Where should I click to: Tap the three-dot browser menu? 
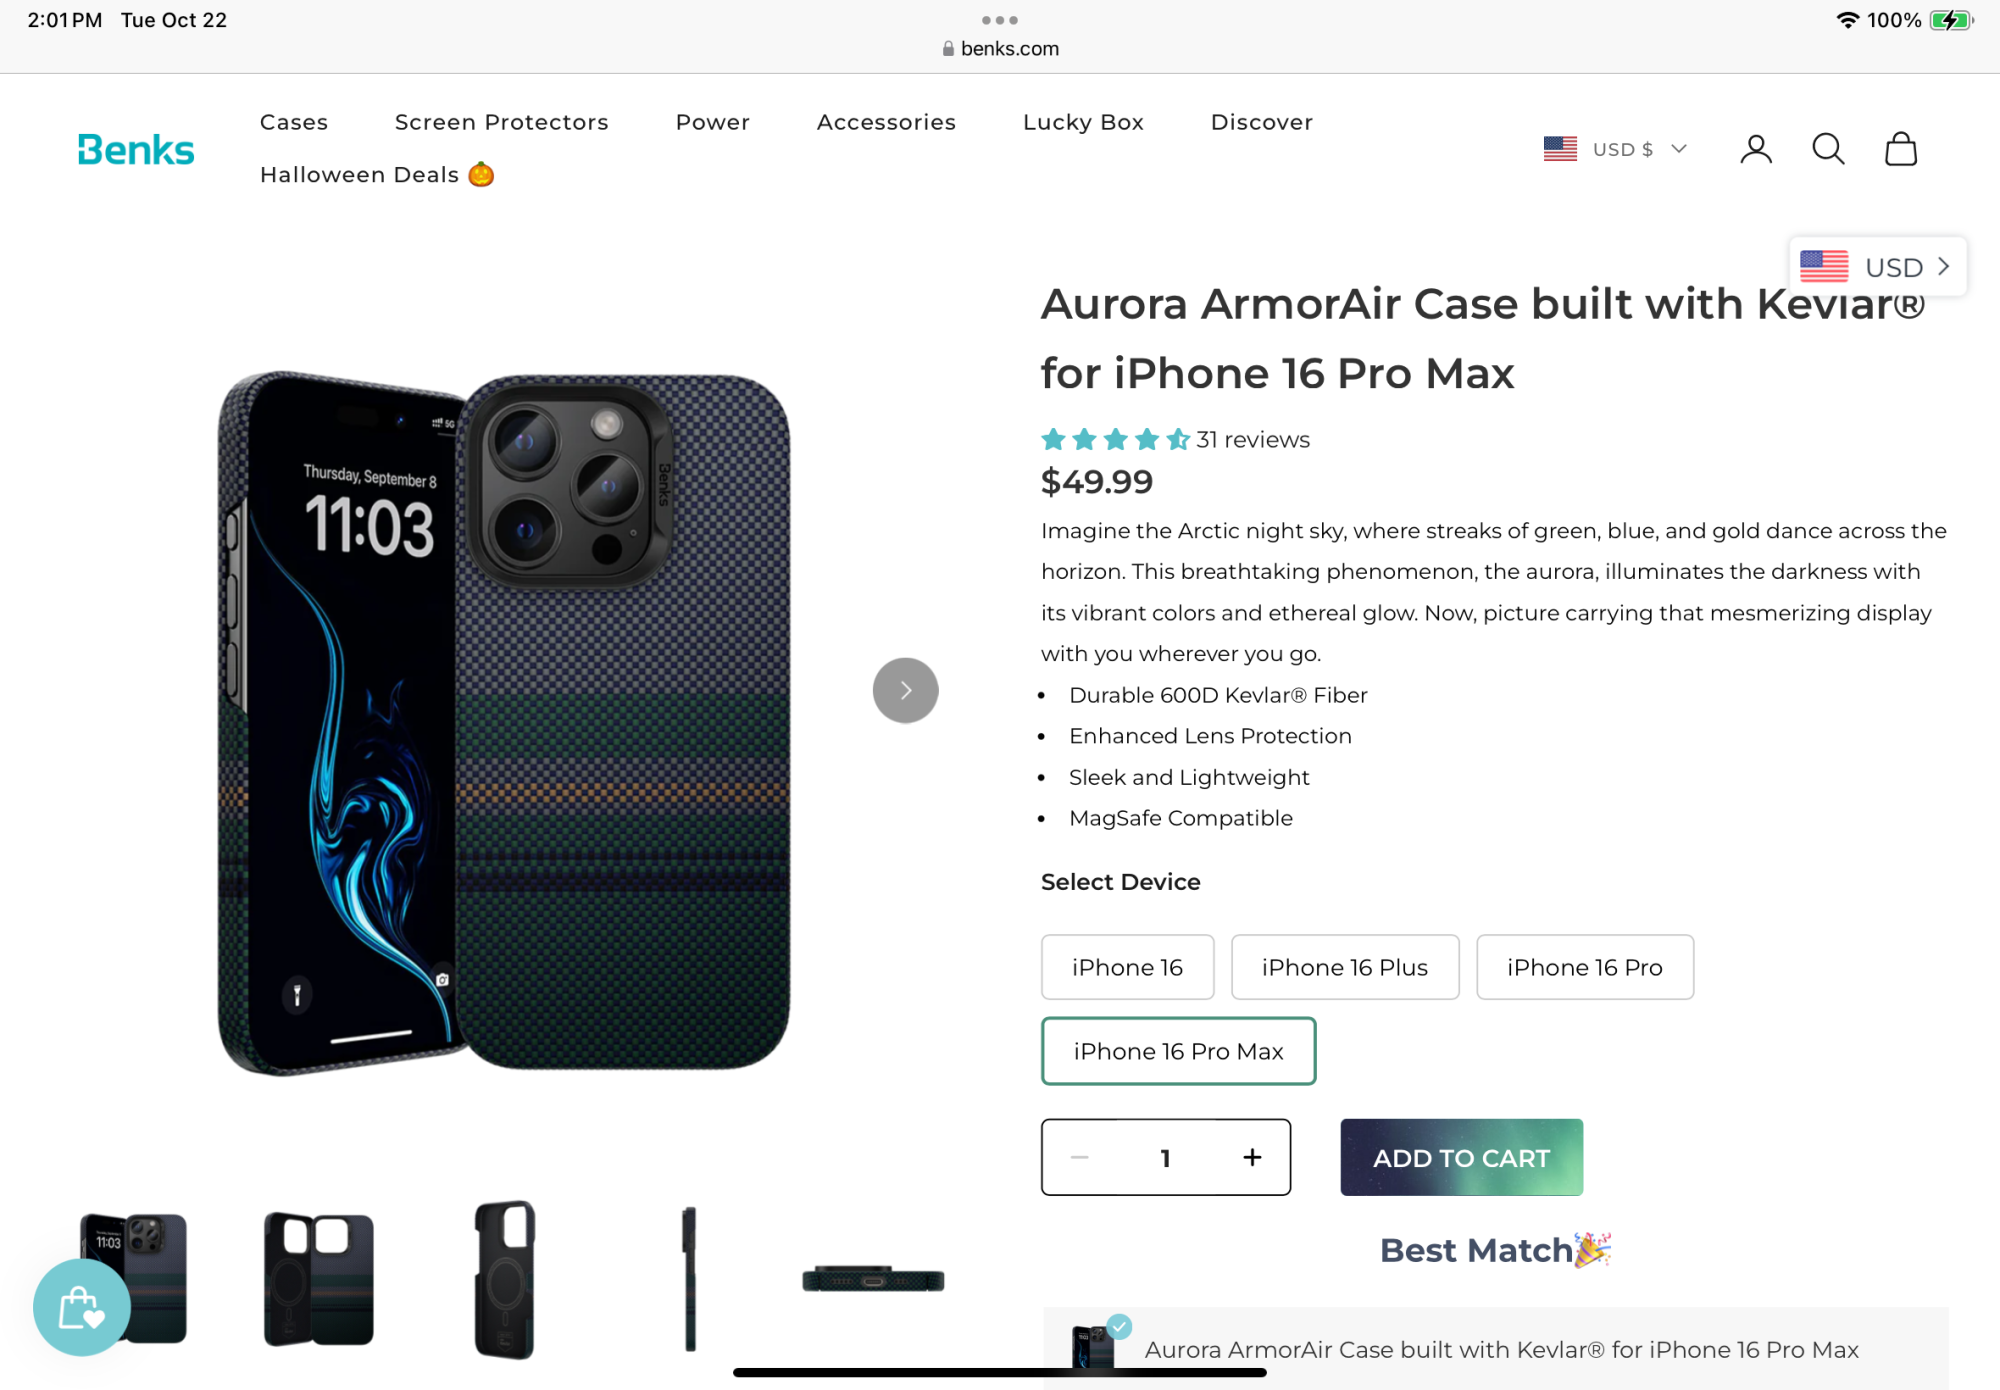(x=999, y=20)
